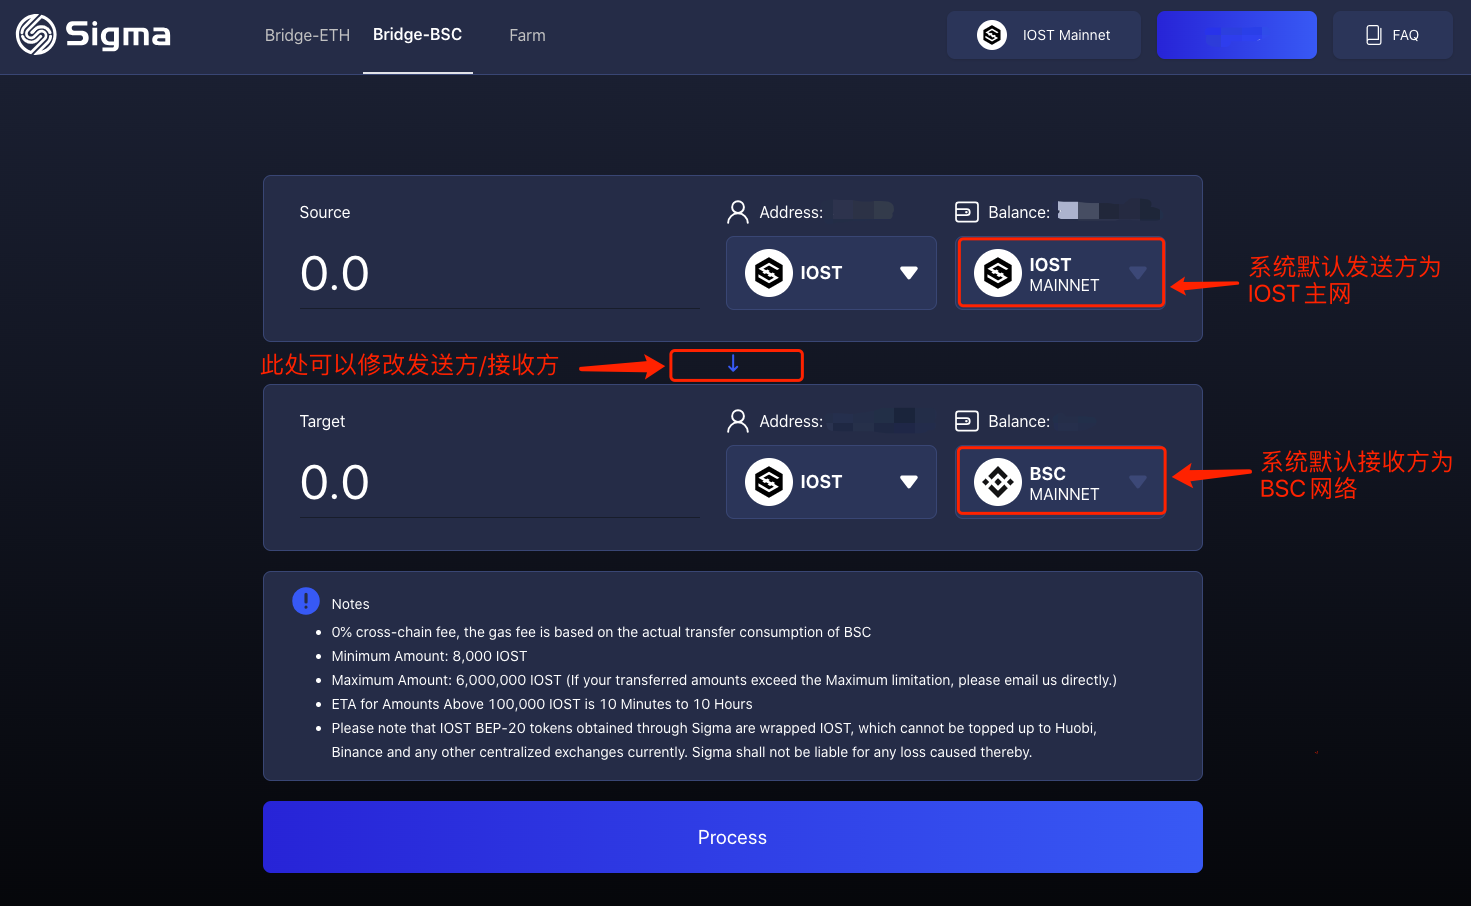1471x906 pixels.
Task: Select the Bridge-BSC tab
Action: pos(417,35)
